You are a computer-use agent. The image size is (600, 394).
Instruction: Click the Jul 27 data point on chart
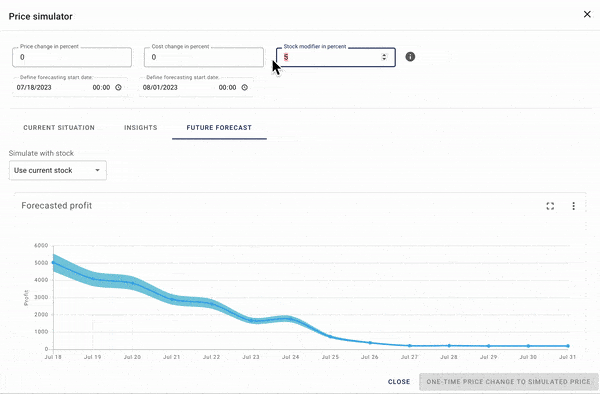click(409, 345)
